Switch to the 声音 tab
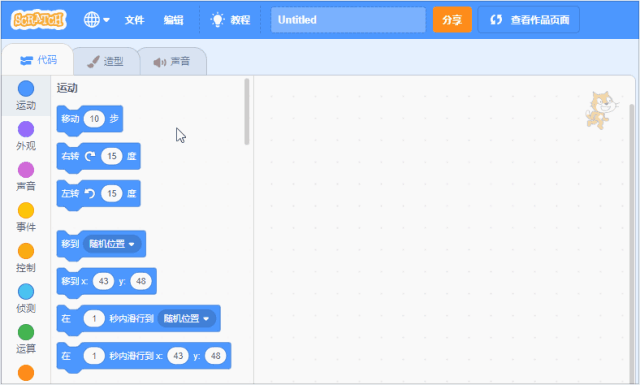 point(172,62)
